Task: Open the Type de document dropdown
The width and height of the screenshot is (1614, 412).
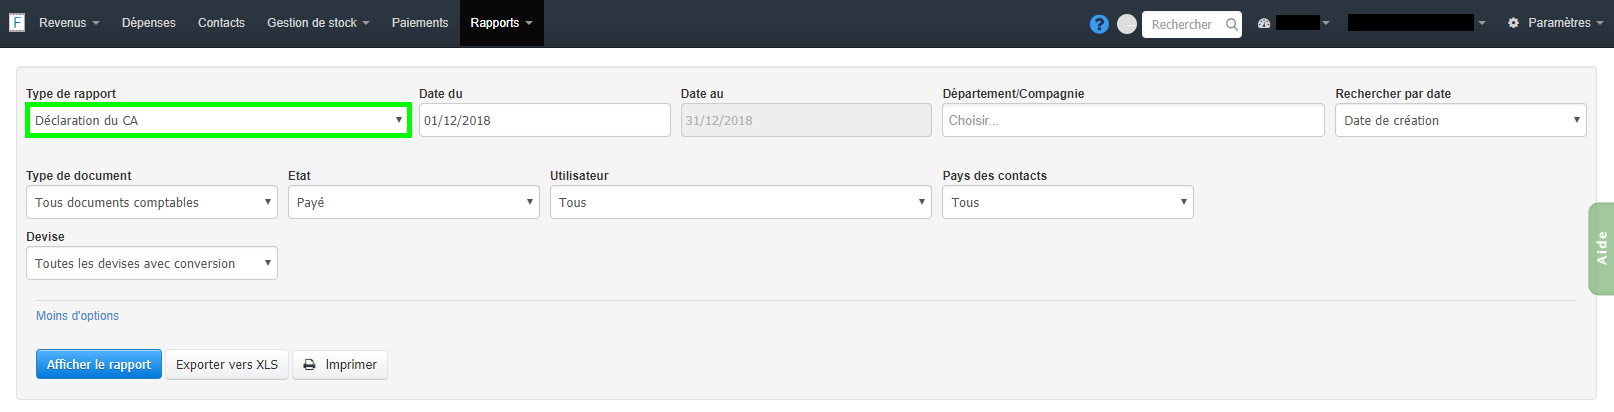Action: (151, 203)
